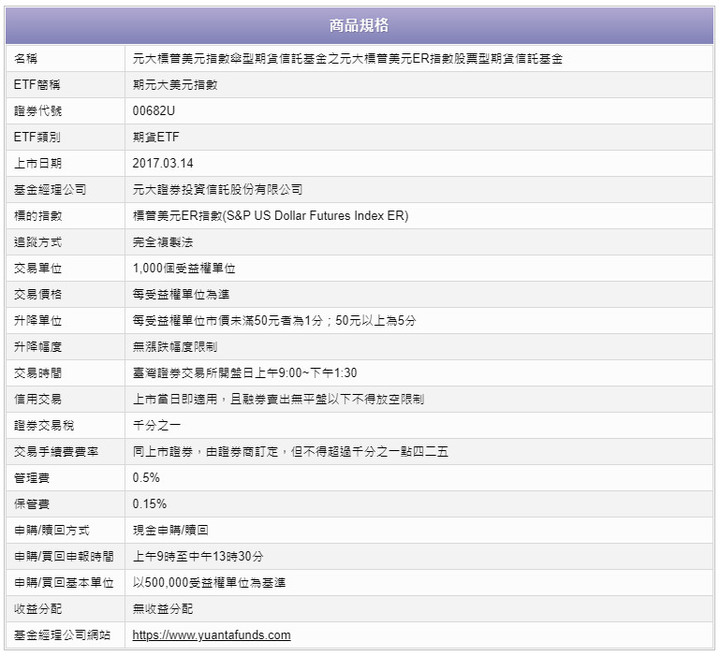Select the ETF簡稱 label
720x656 pixels.
point(37,84)
